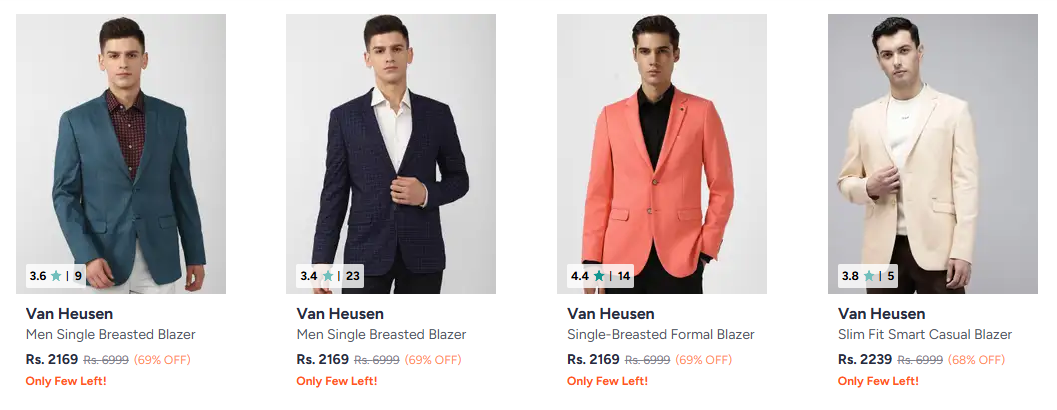
Task: Open the cream beige blazer product image
Action: pos(932,150)
